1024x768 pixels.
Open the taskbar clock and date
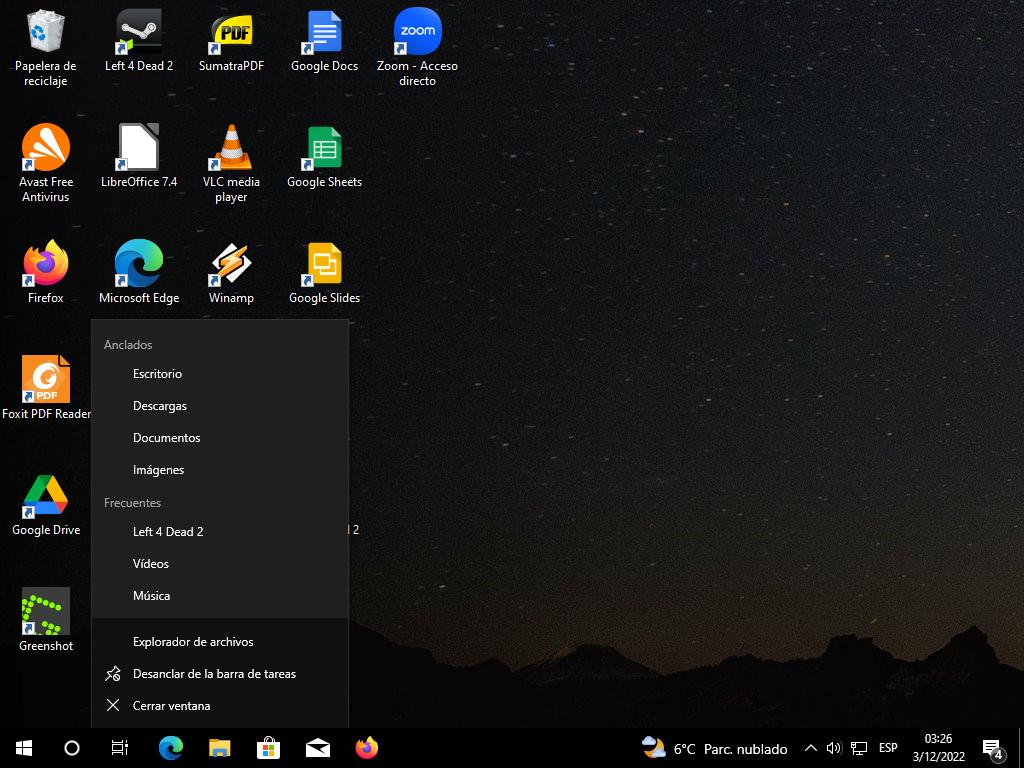[938, 748]
